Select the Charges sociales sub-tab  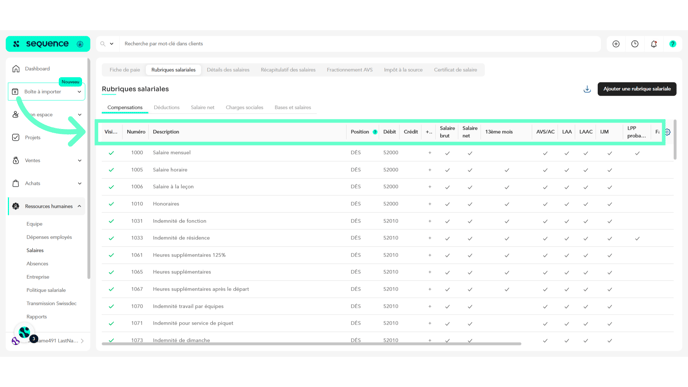pos(244,108)
